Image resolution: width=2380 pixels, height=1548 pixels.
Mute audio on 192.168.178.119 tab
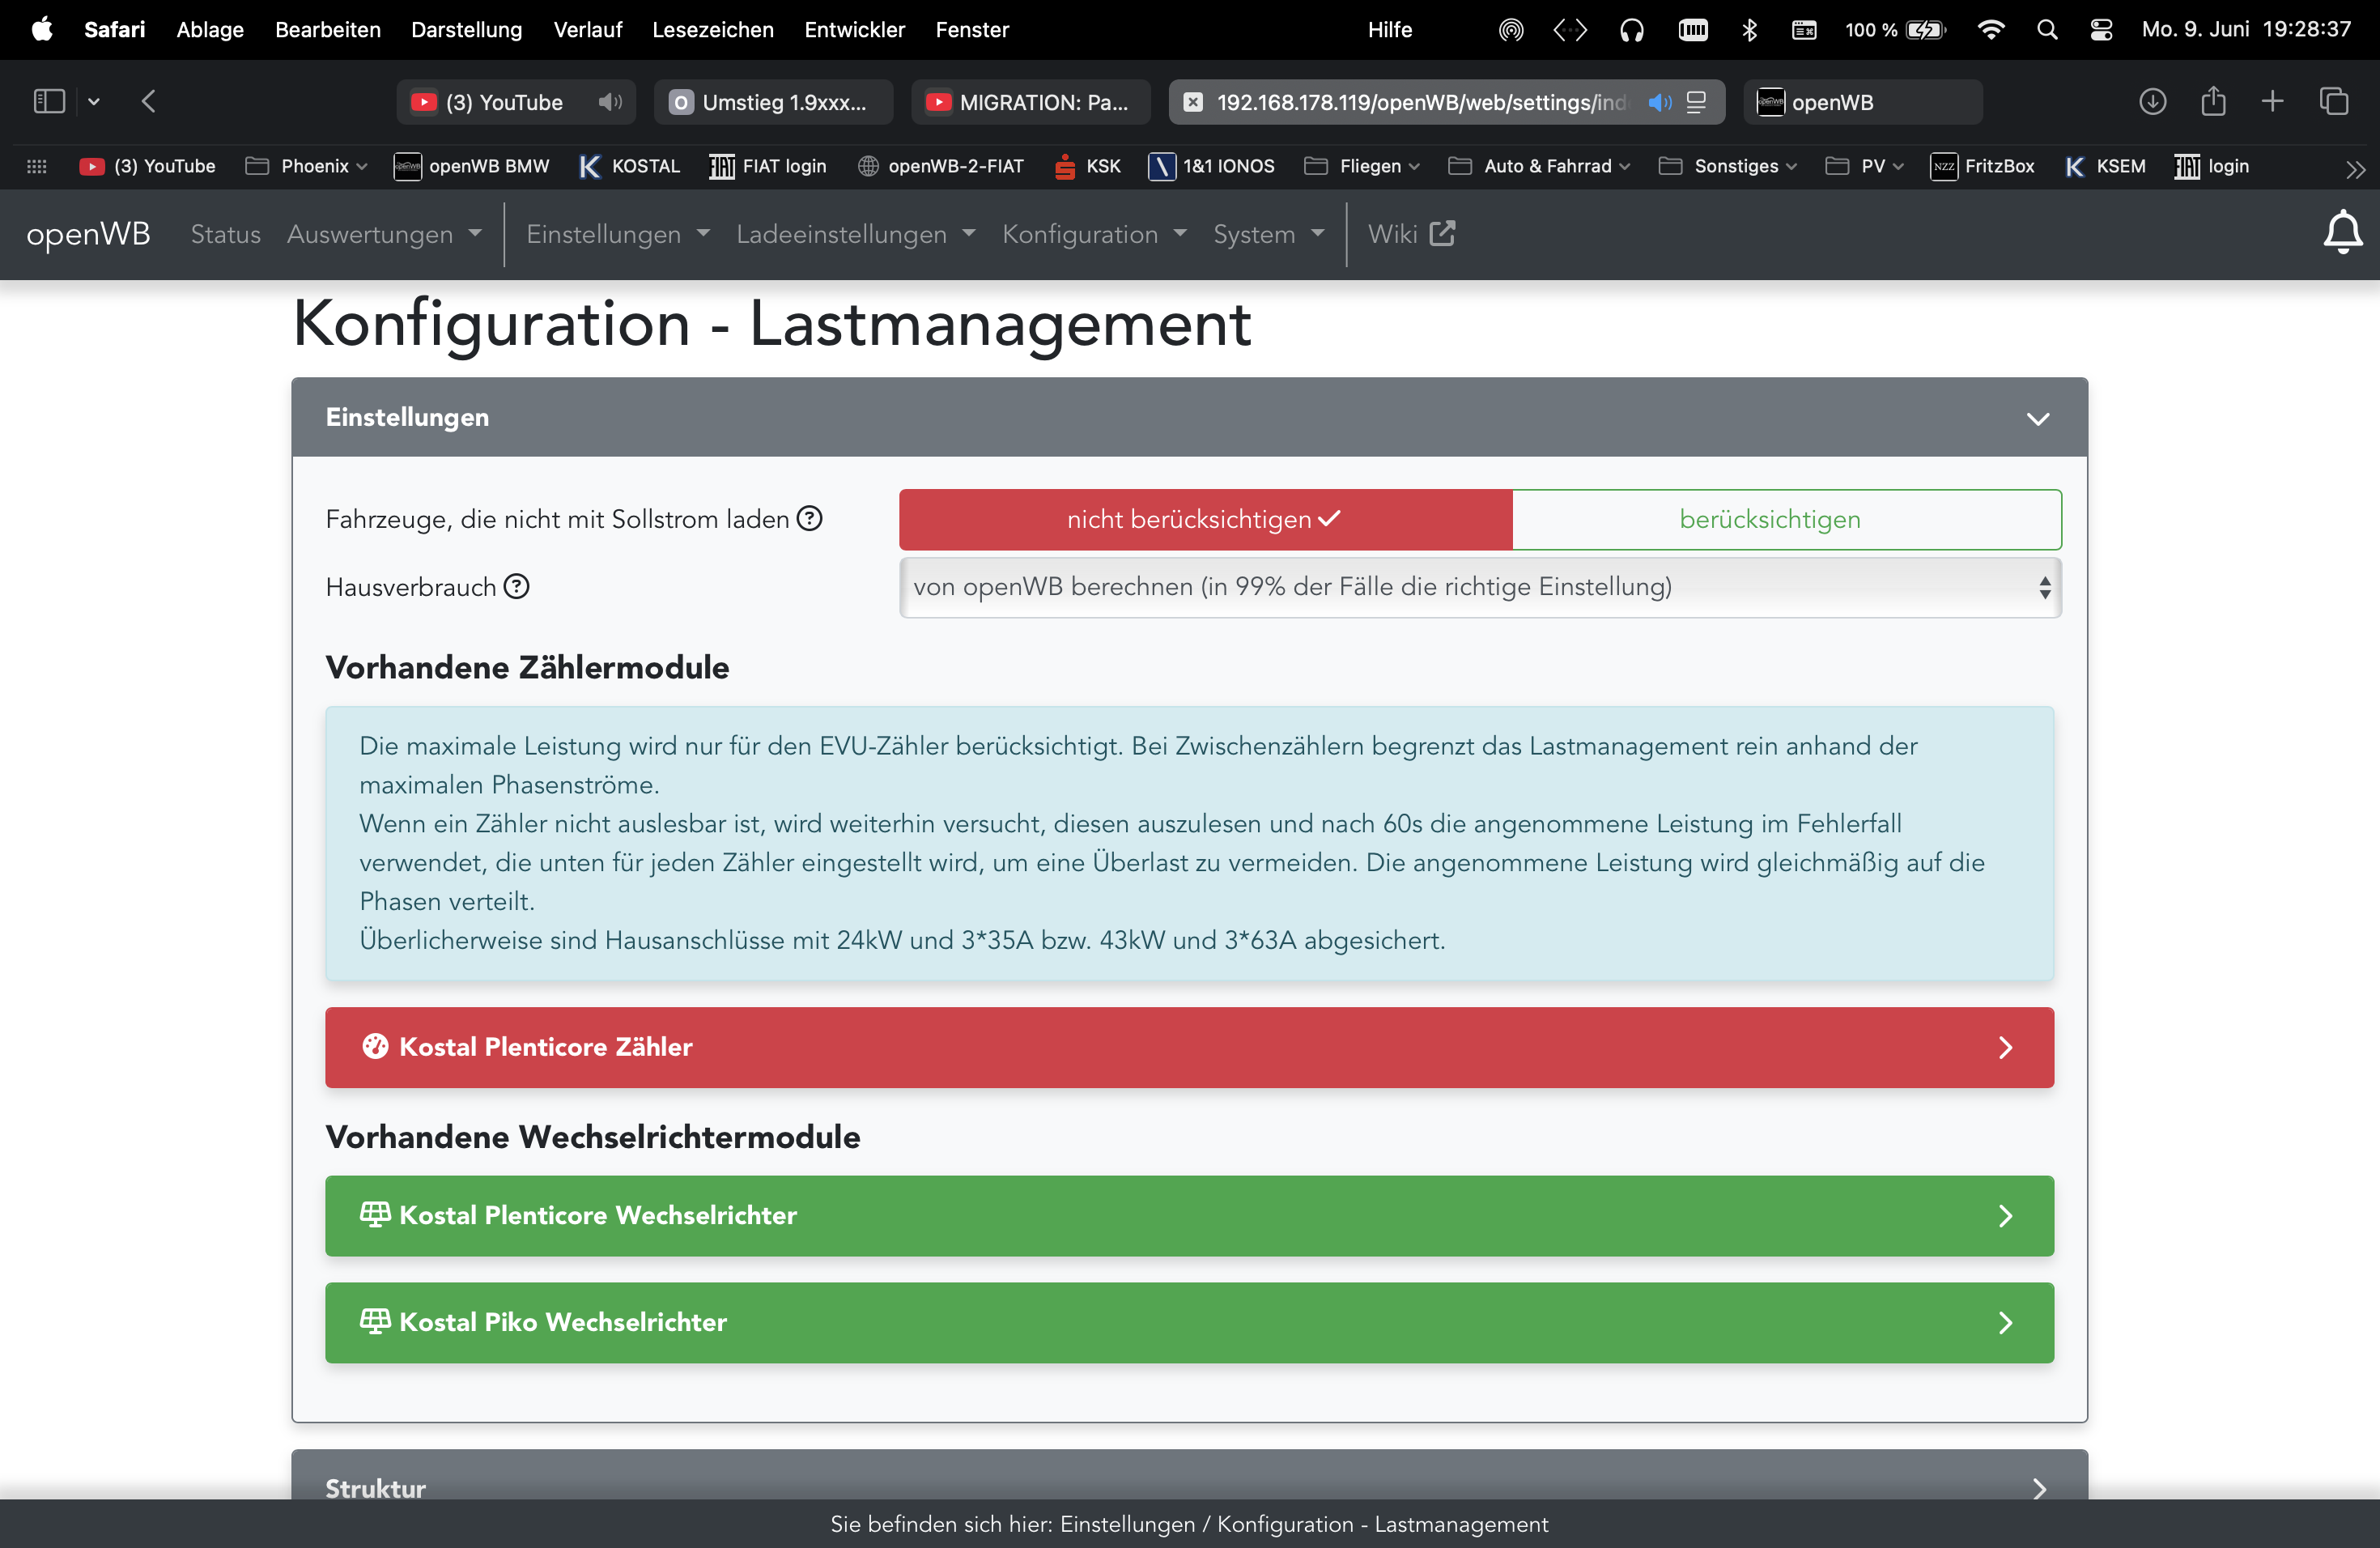[1659, 102]
